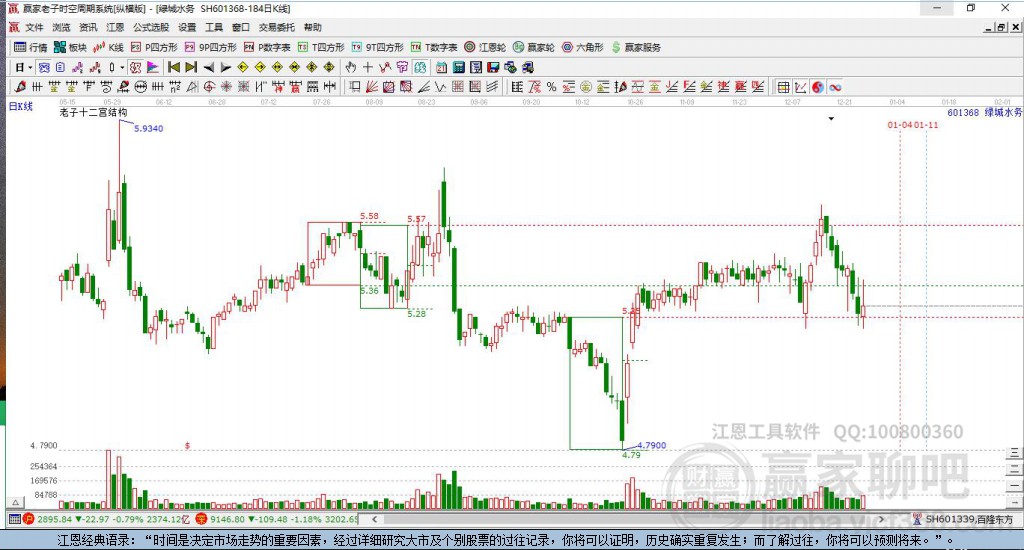Select the crosshair cursor tool

point(368,67)
